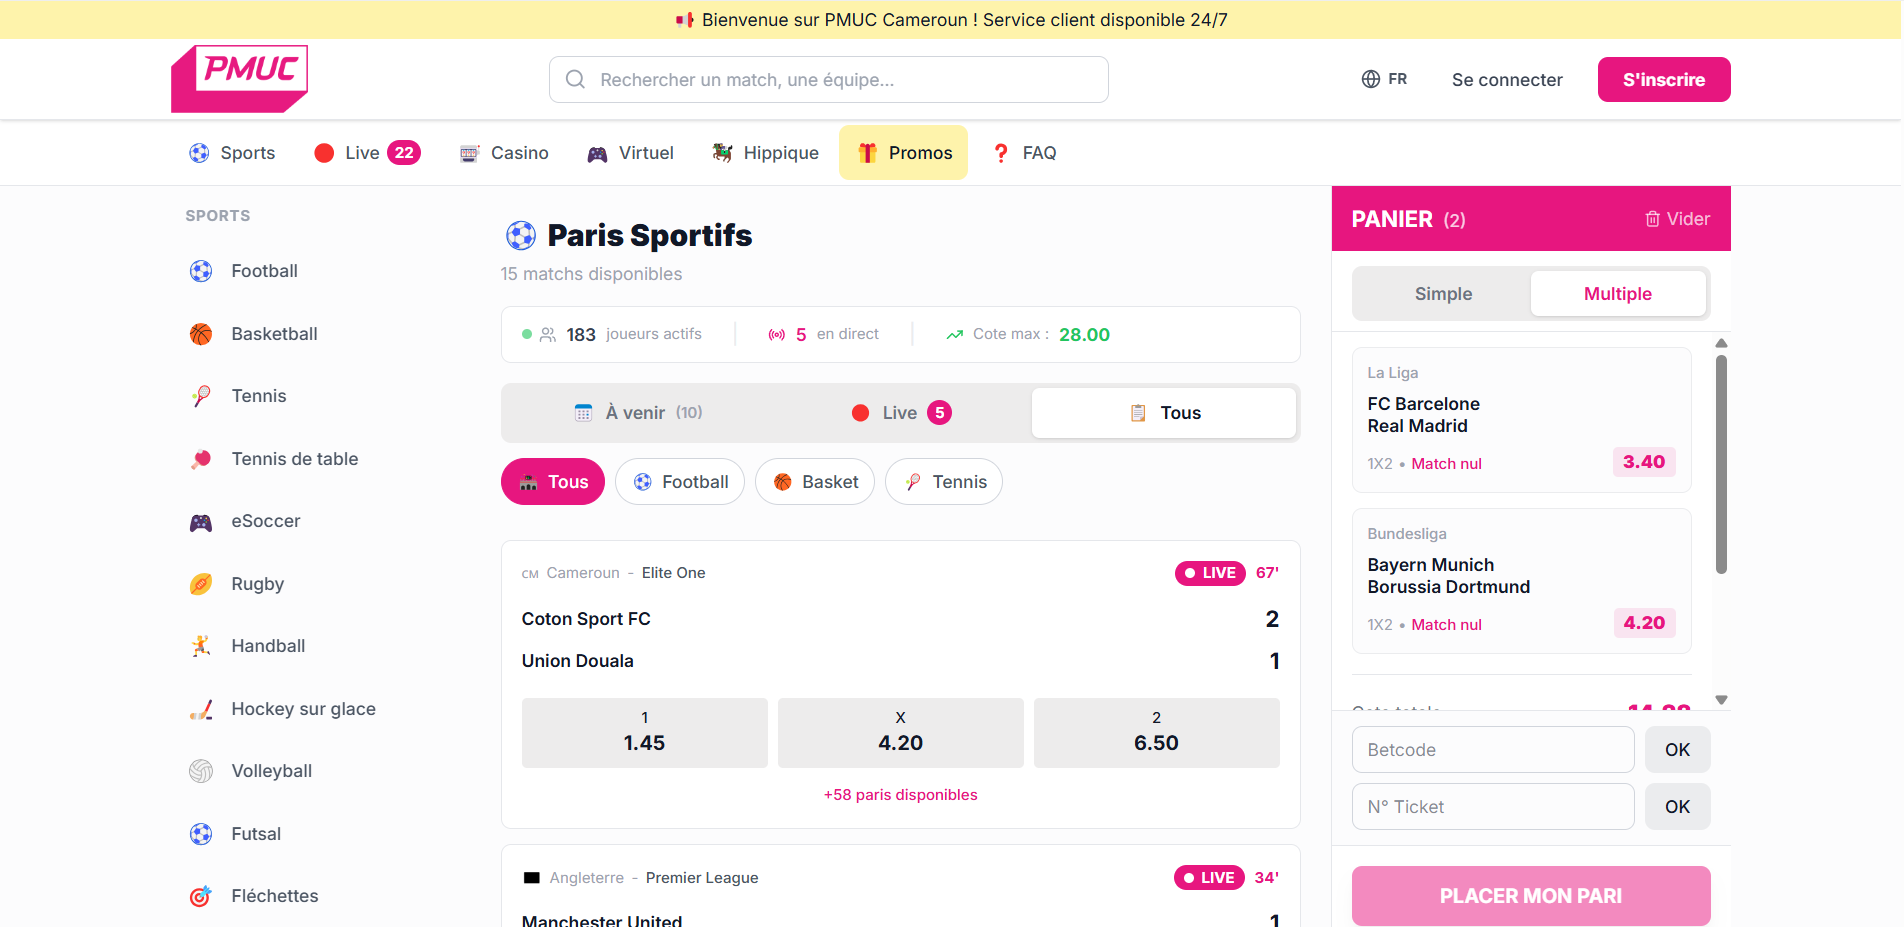Screen dimensions: 1904x927
Task: Filter matches by Basket chip
Action: pos(815,482)
